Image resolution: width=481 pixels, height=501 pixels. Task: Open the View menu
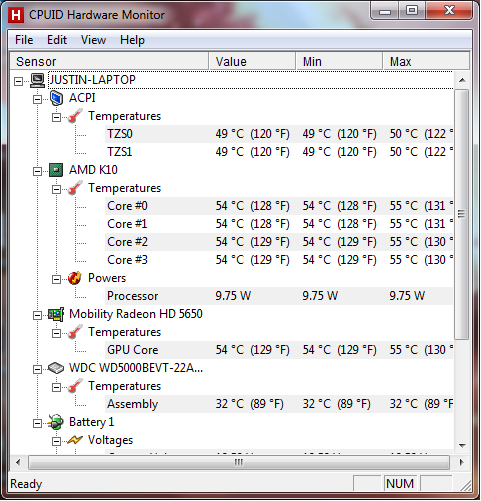93,40
